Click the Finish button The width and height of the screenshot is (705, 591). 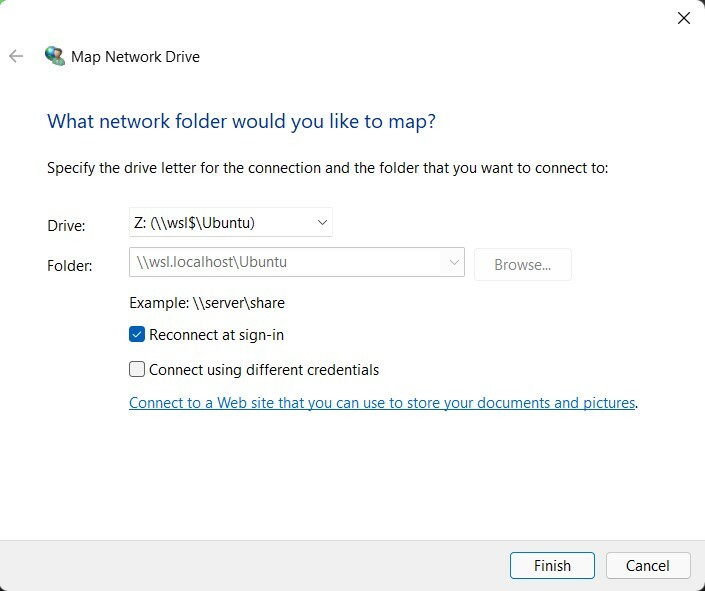coord(552,565)
